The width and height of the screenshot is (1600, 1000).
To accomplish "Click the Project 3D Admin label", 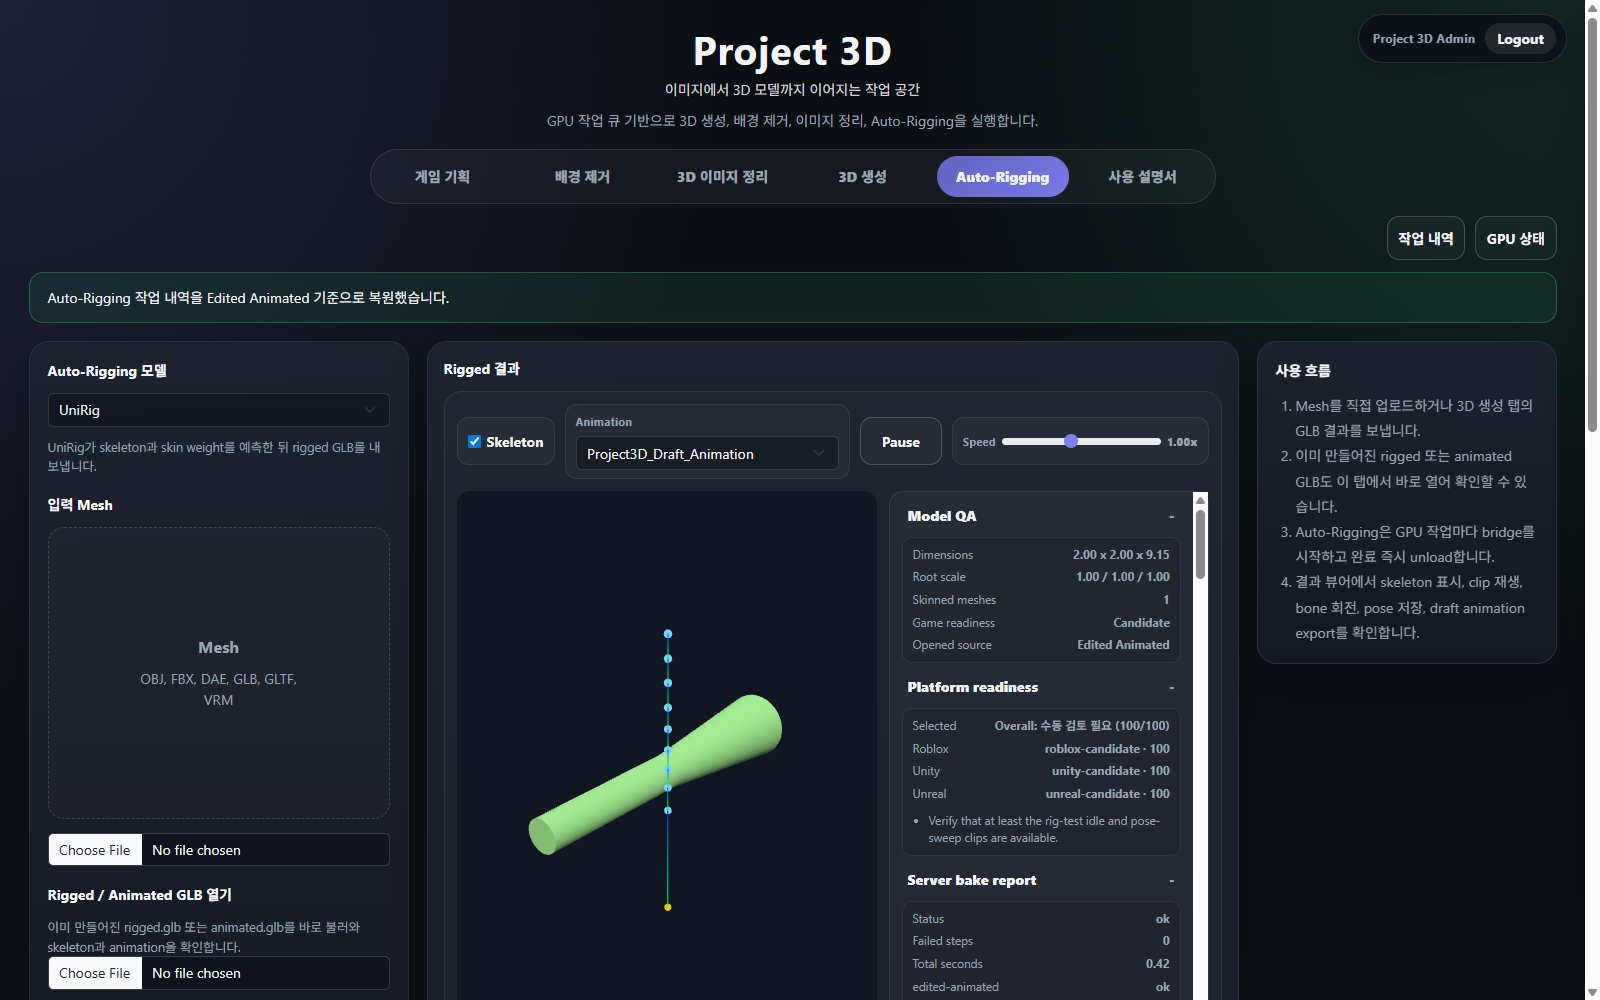I will 1423,39.
